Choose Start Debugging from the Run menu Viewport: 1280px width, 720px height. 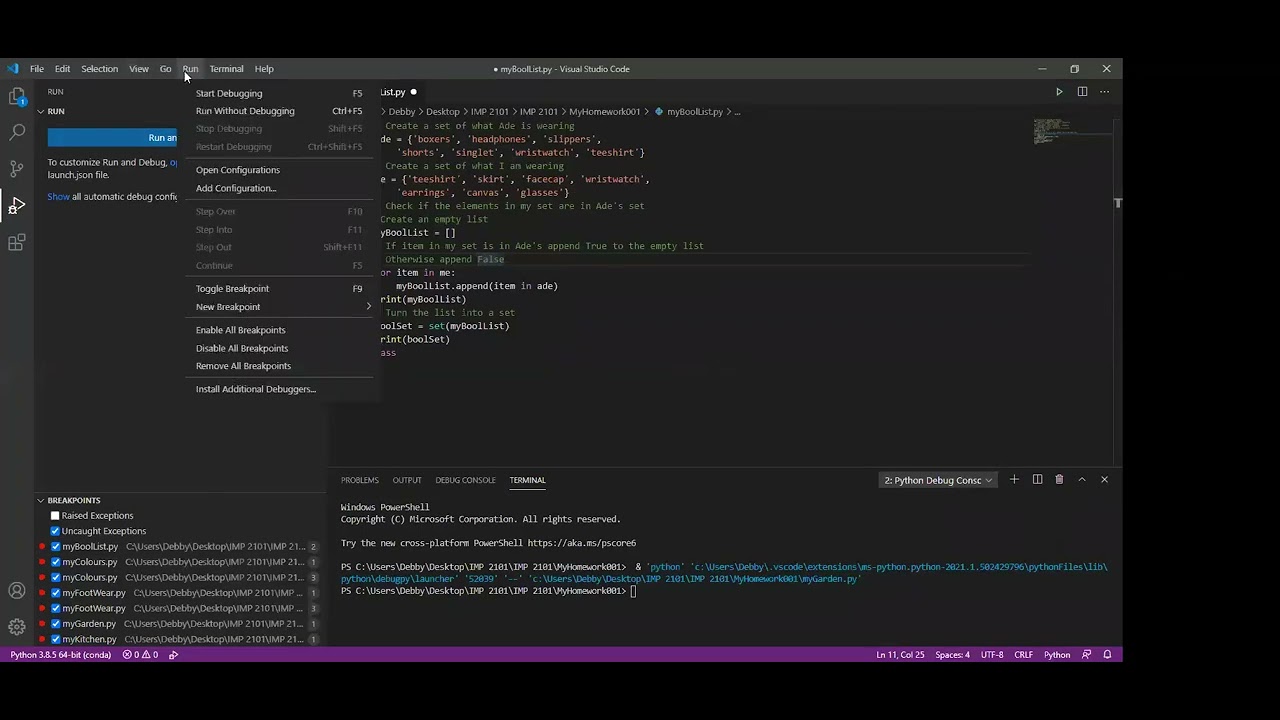click(x=279, y=93)
